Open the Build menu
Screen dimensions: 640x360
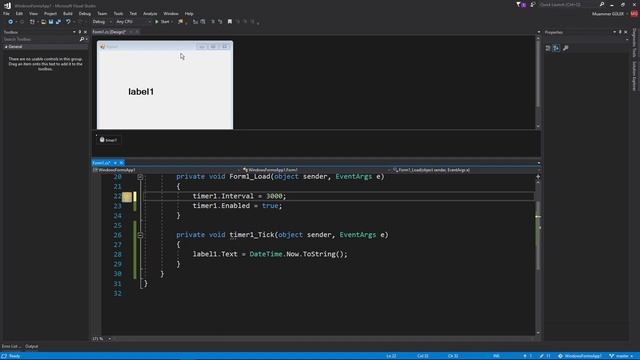click(68, 13)
